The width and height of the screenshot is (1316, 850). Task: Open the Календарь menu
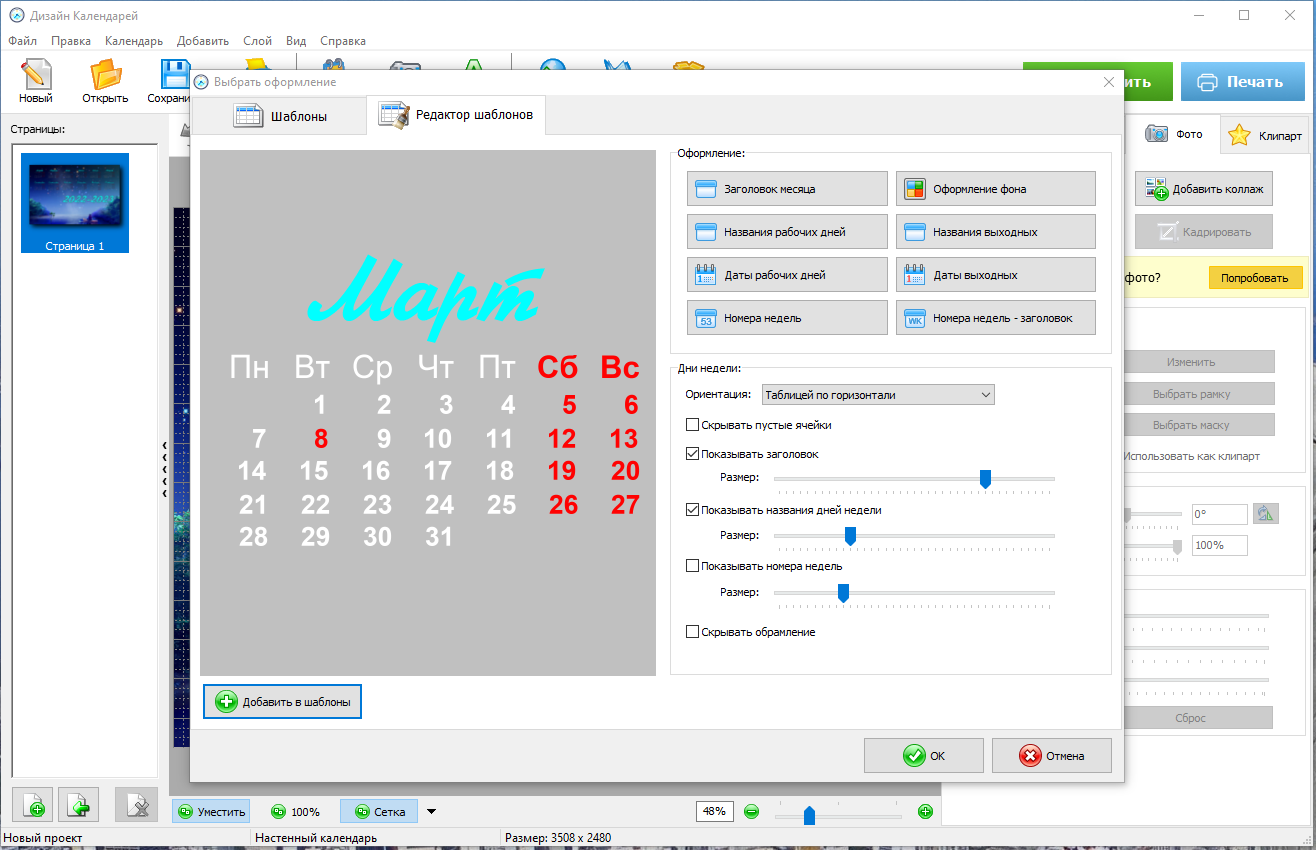pos(133,41)
